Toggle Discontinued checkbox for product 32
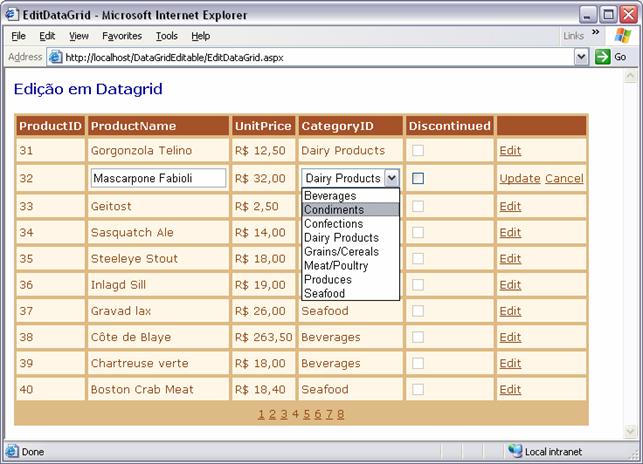Image resolution: width=643 pixels, height=464 pixels. (x=418, y=178)
